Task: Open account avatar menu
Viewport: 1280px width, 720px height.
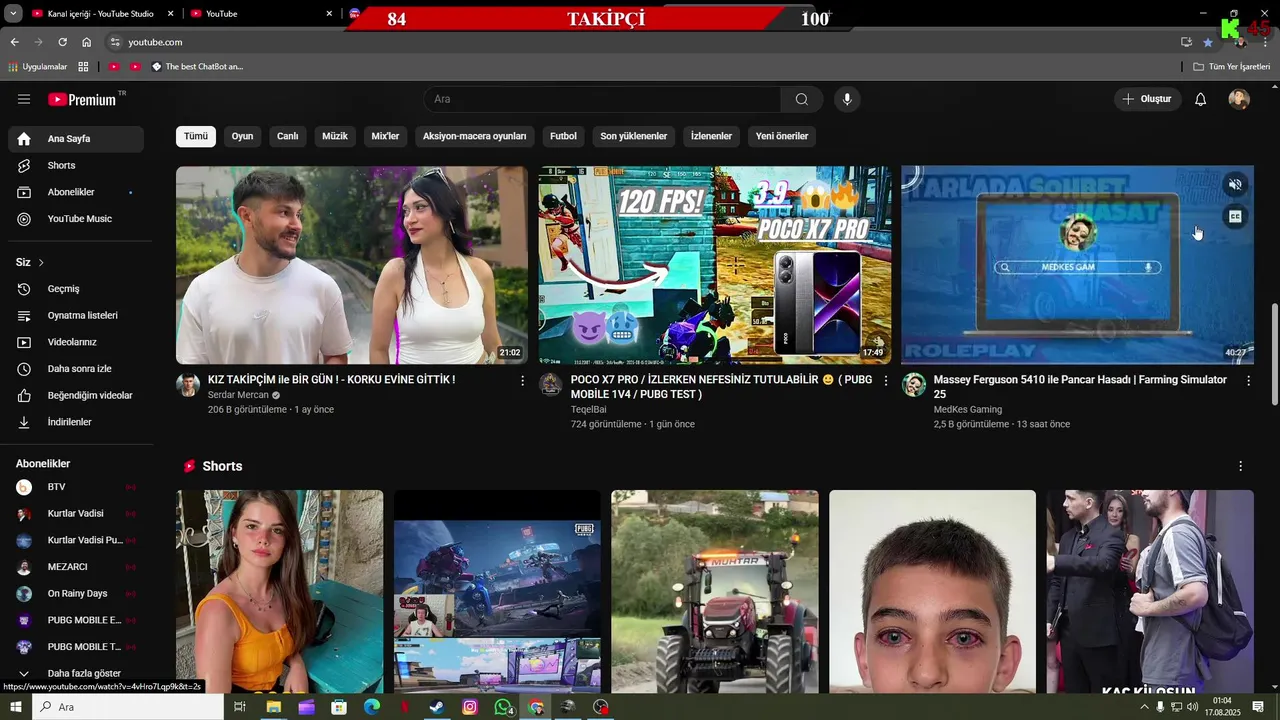Action: click(1239, 99)
